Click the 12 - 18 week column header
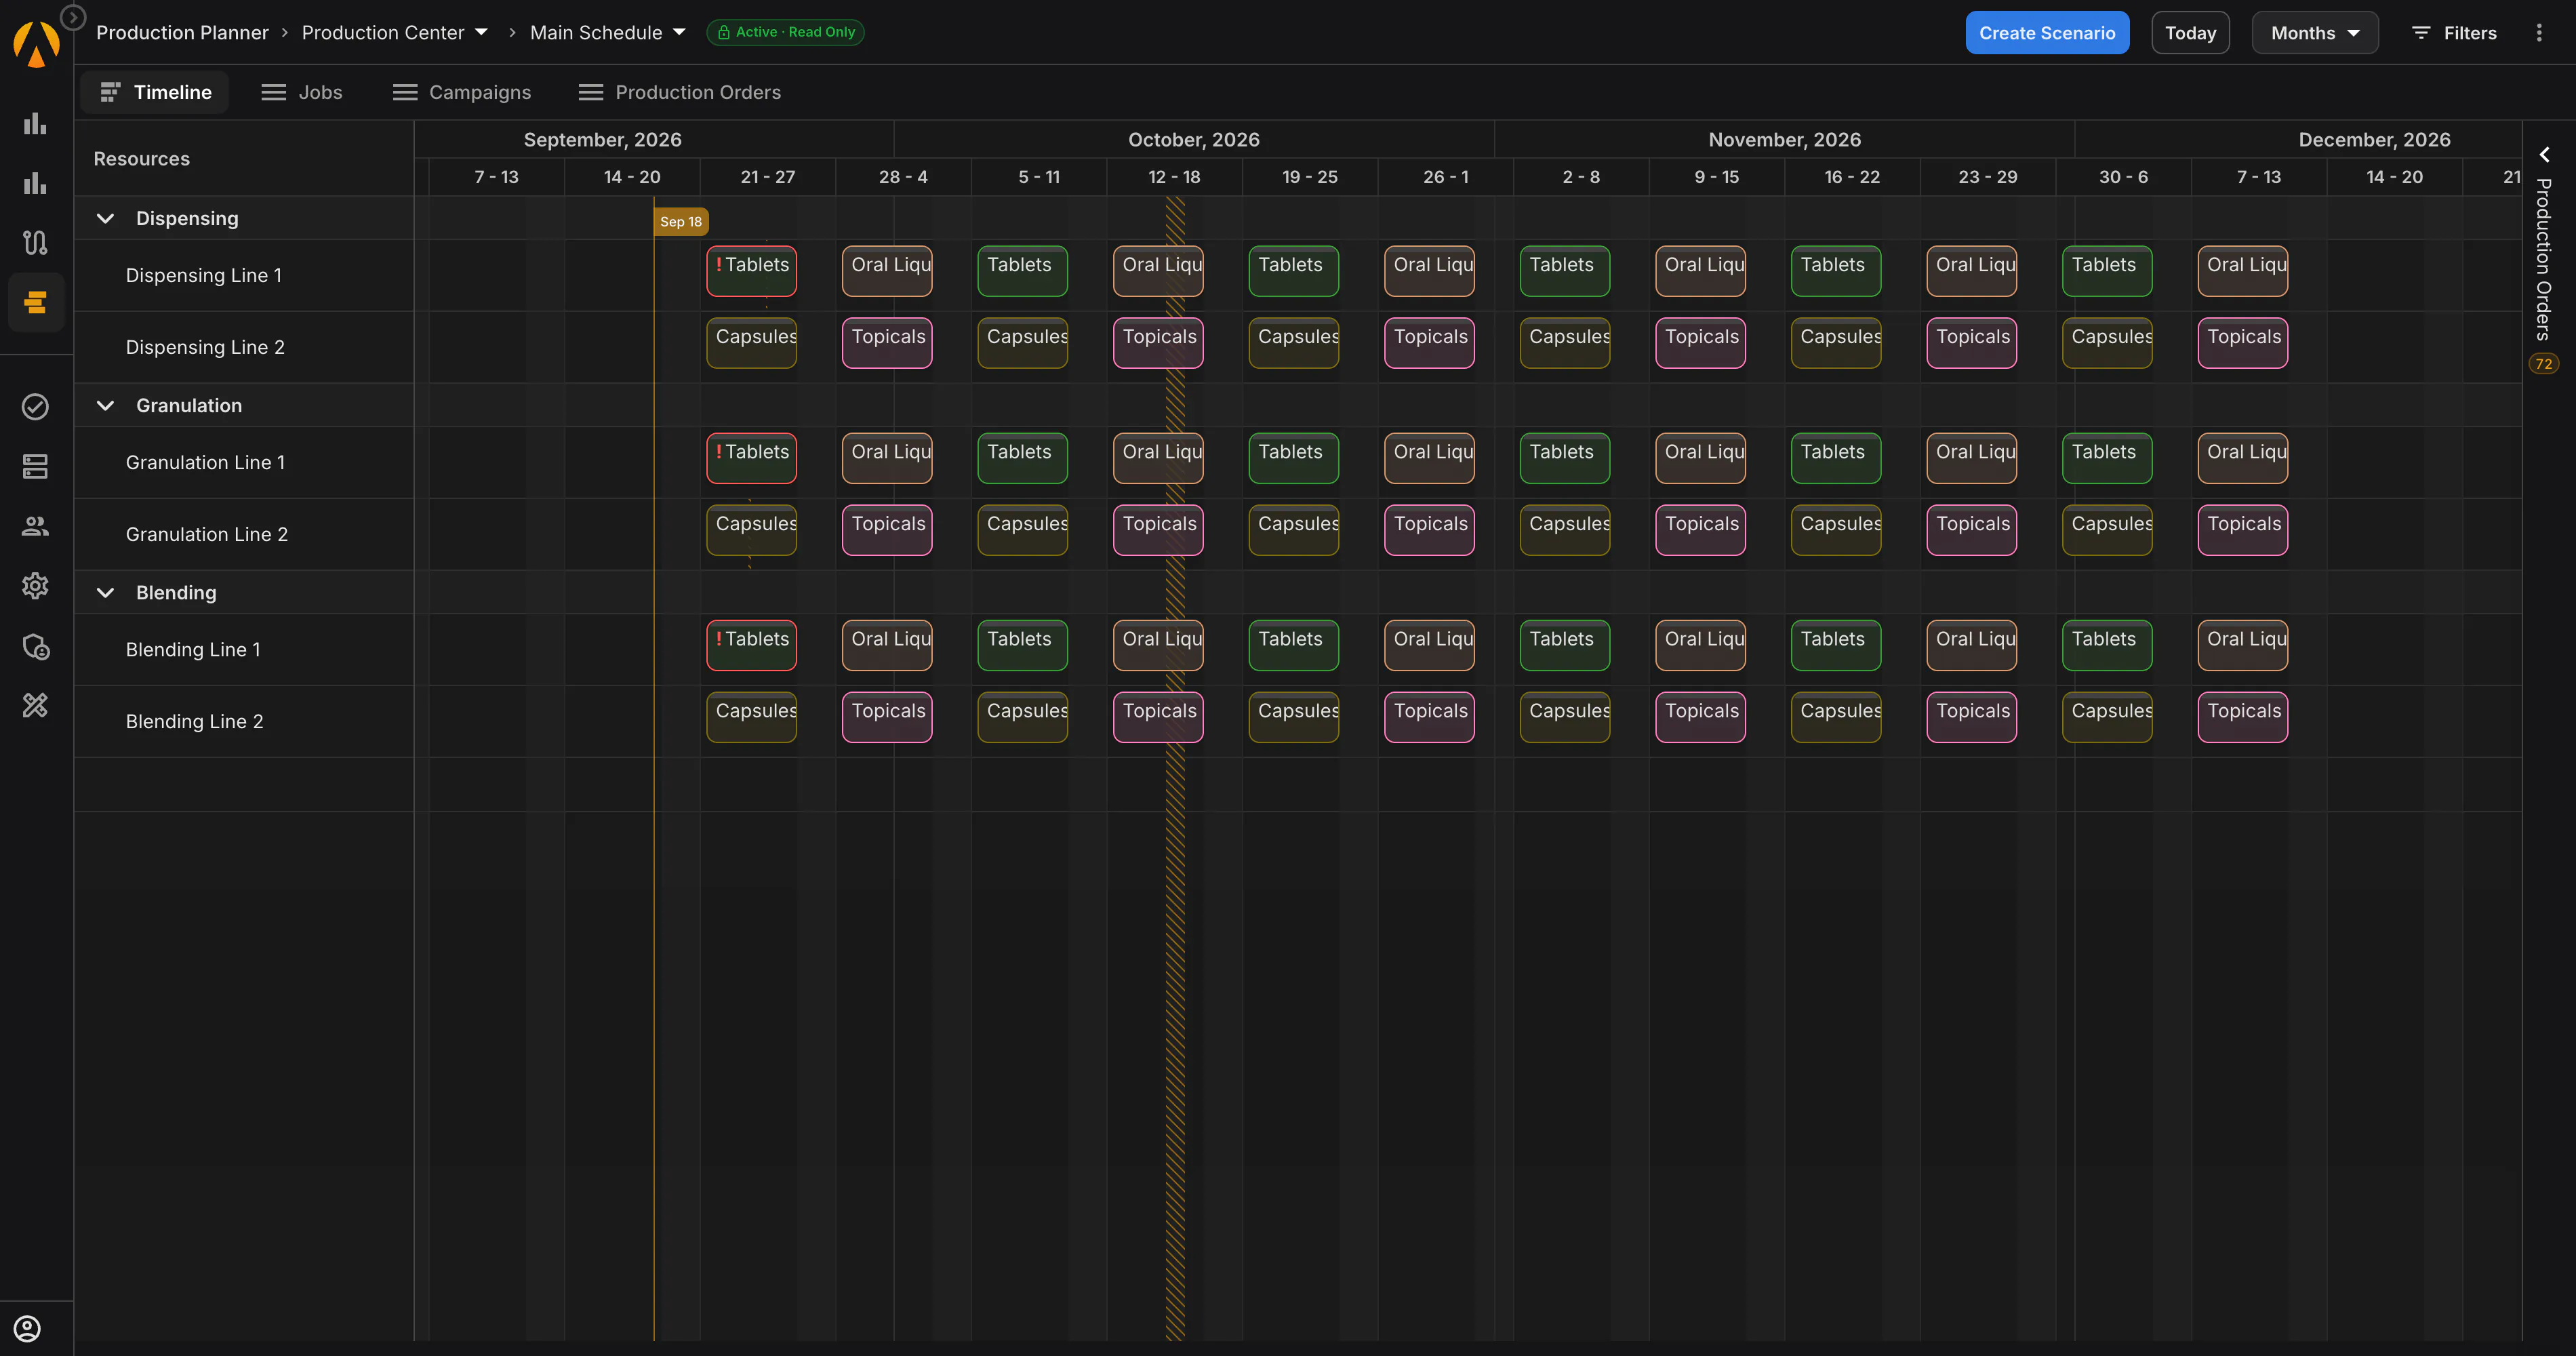This screenshot has width=2576, height=1356. (x=1174, y=177)
